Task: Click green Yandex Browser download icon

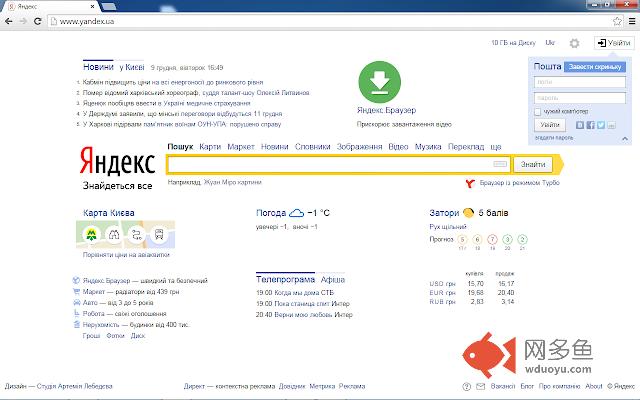Action: pos(380,82)
